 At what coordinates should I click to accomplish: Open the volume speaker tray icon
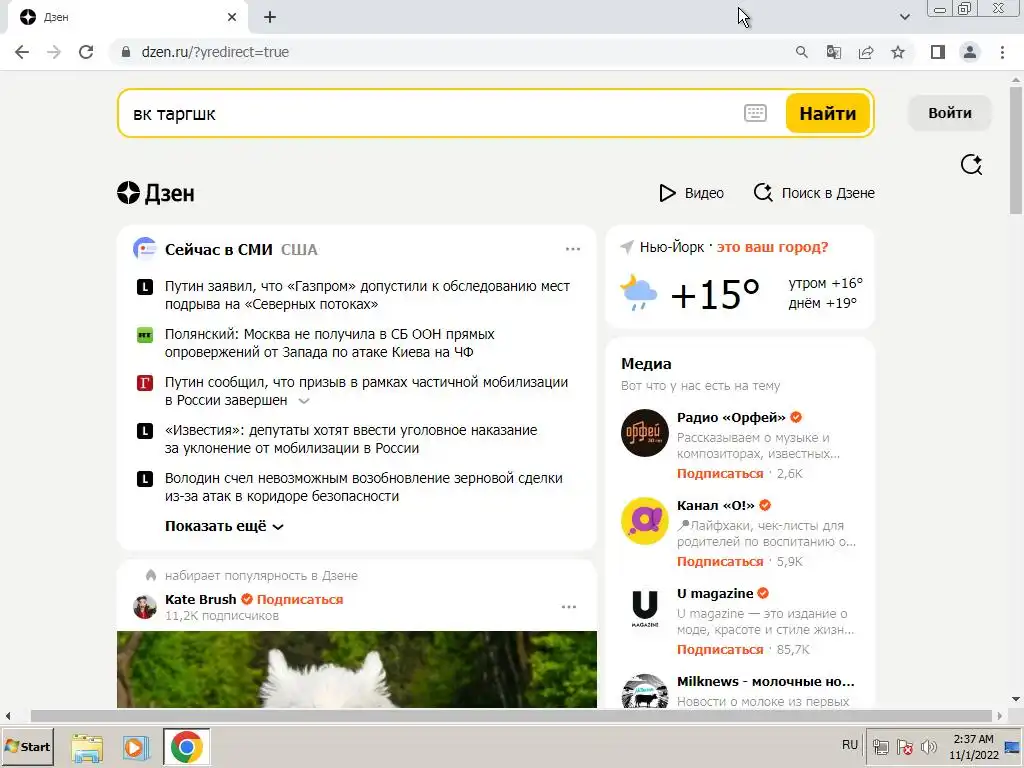[x=928, y=747]
